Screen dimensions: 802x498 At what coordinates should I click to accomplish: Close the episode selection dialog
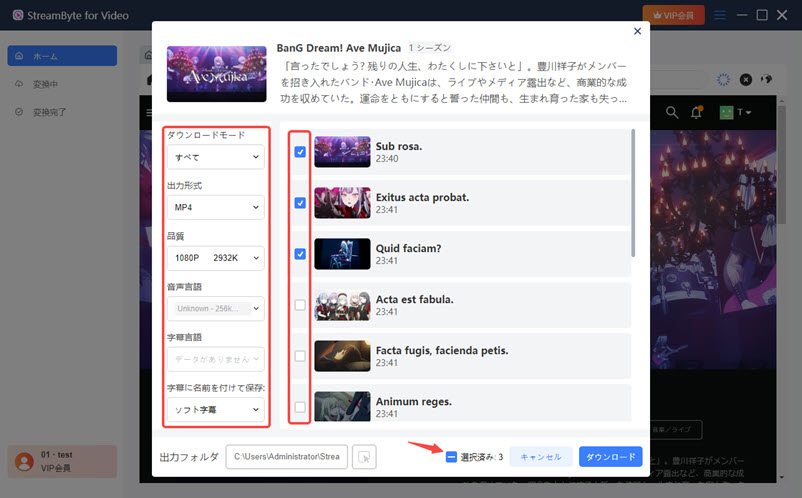click(x=637, y=31)
